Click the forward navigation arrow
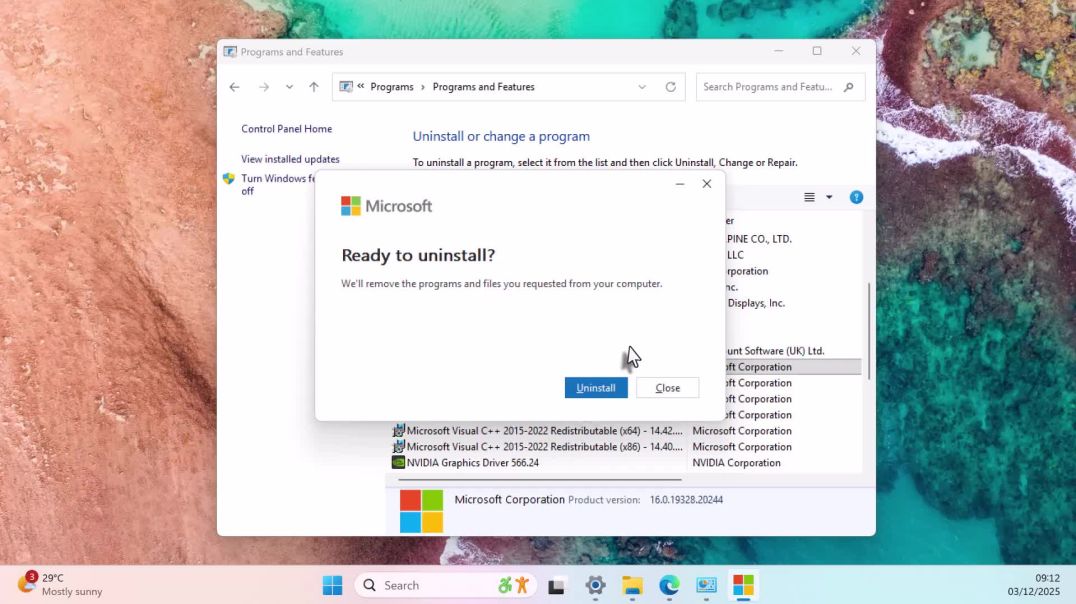This screenshot has height=604, width=1076. point(263,87)
